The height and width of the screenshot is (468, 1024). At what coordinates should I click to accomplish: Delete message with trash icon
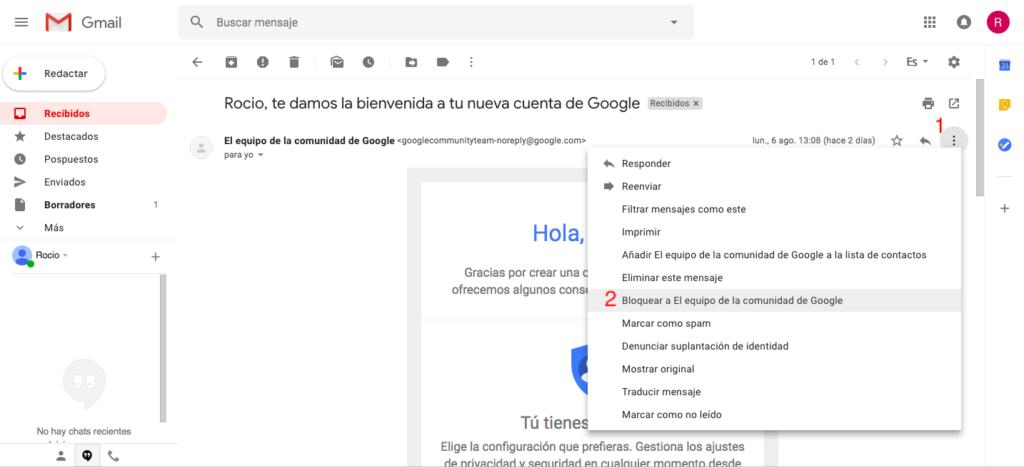(x=294, y=62)
